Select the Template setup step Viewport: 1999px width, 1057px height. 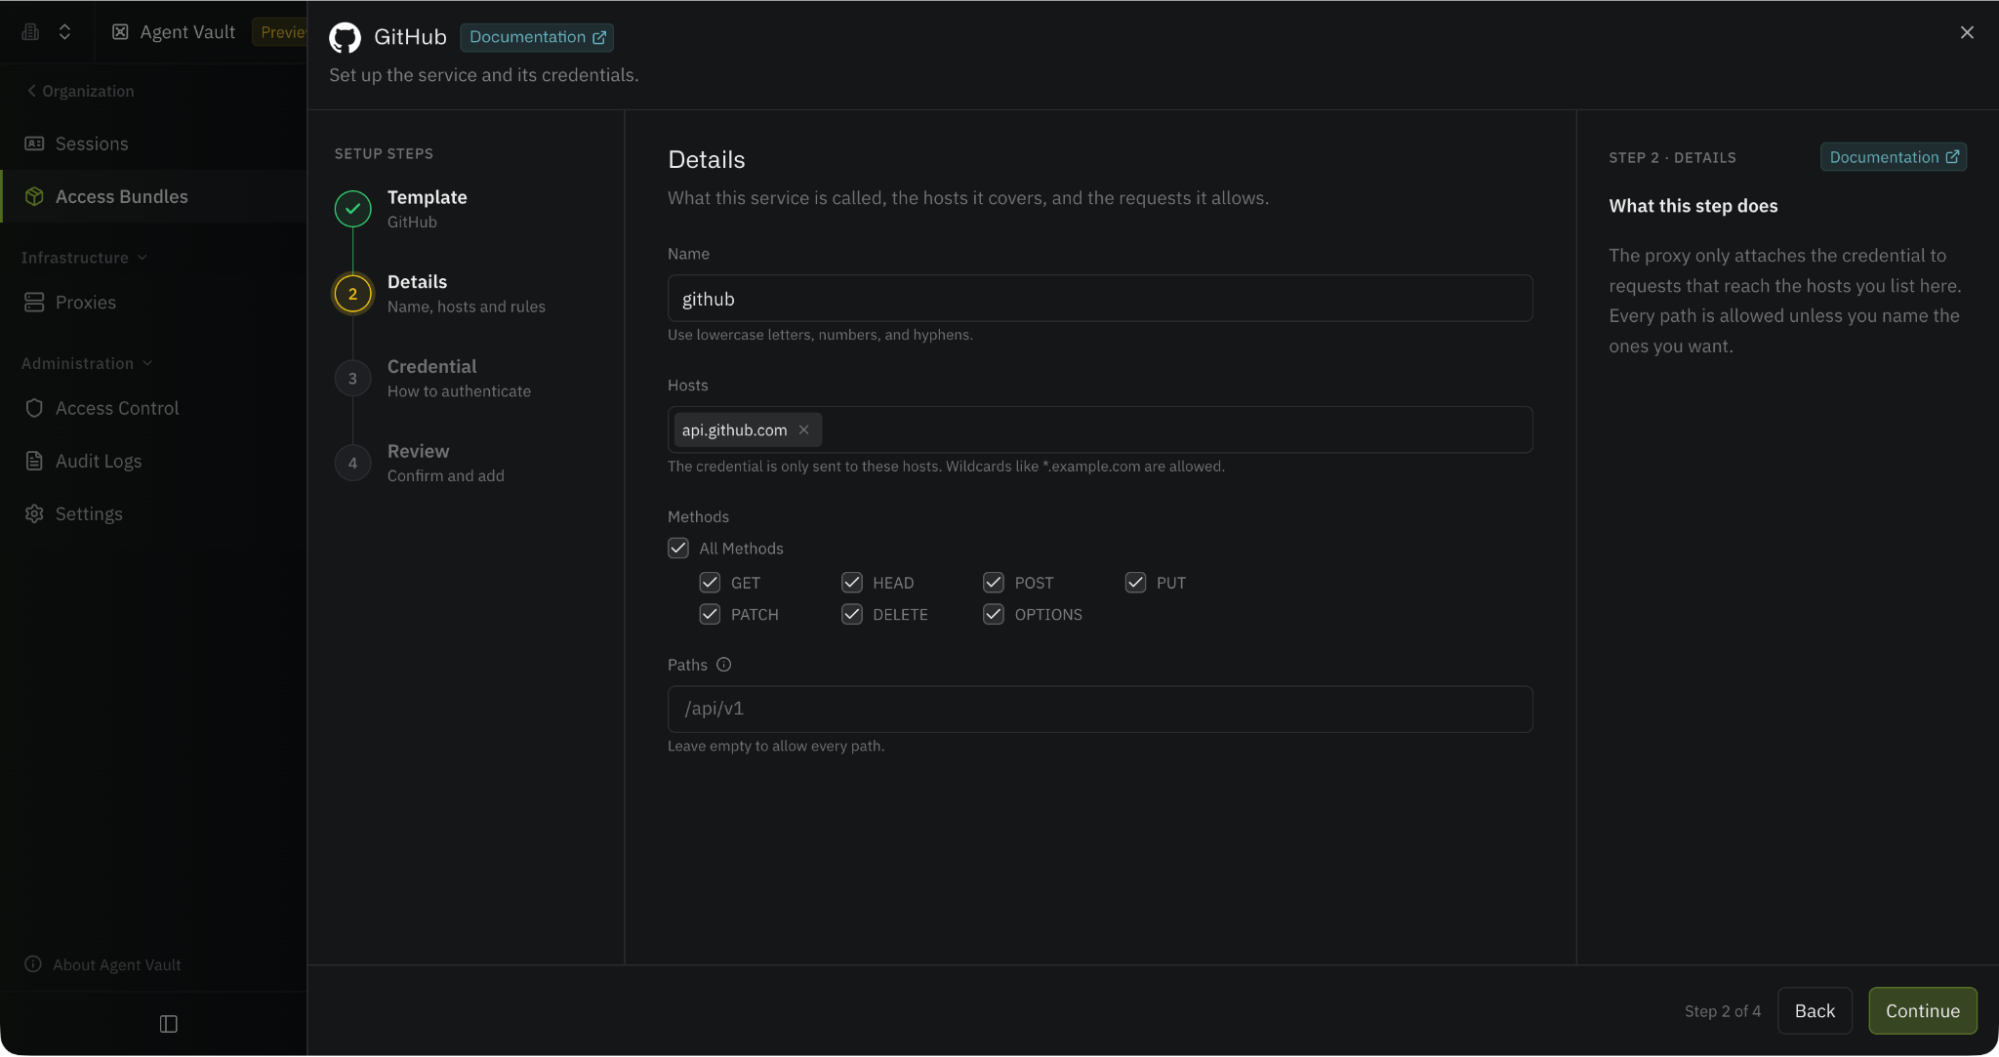click(402, 209)
